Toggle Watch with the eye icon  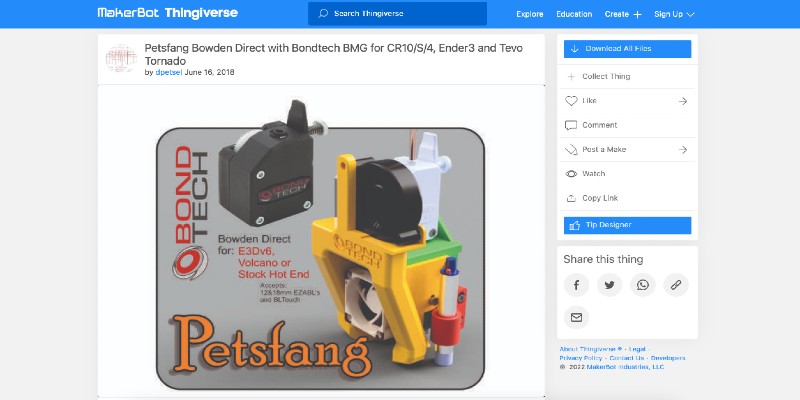[571, 174]
